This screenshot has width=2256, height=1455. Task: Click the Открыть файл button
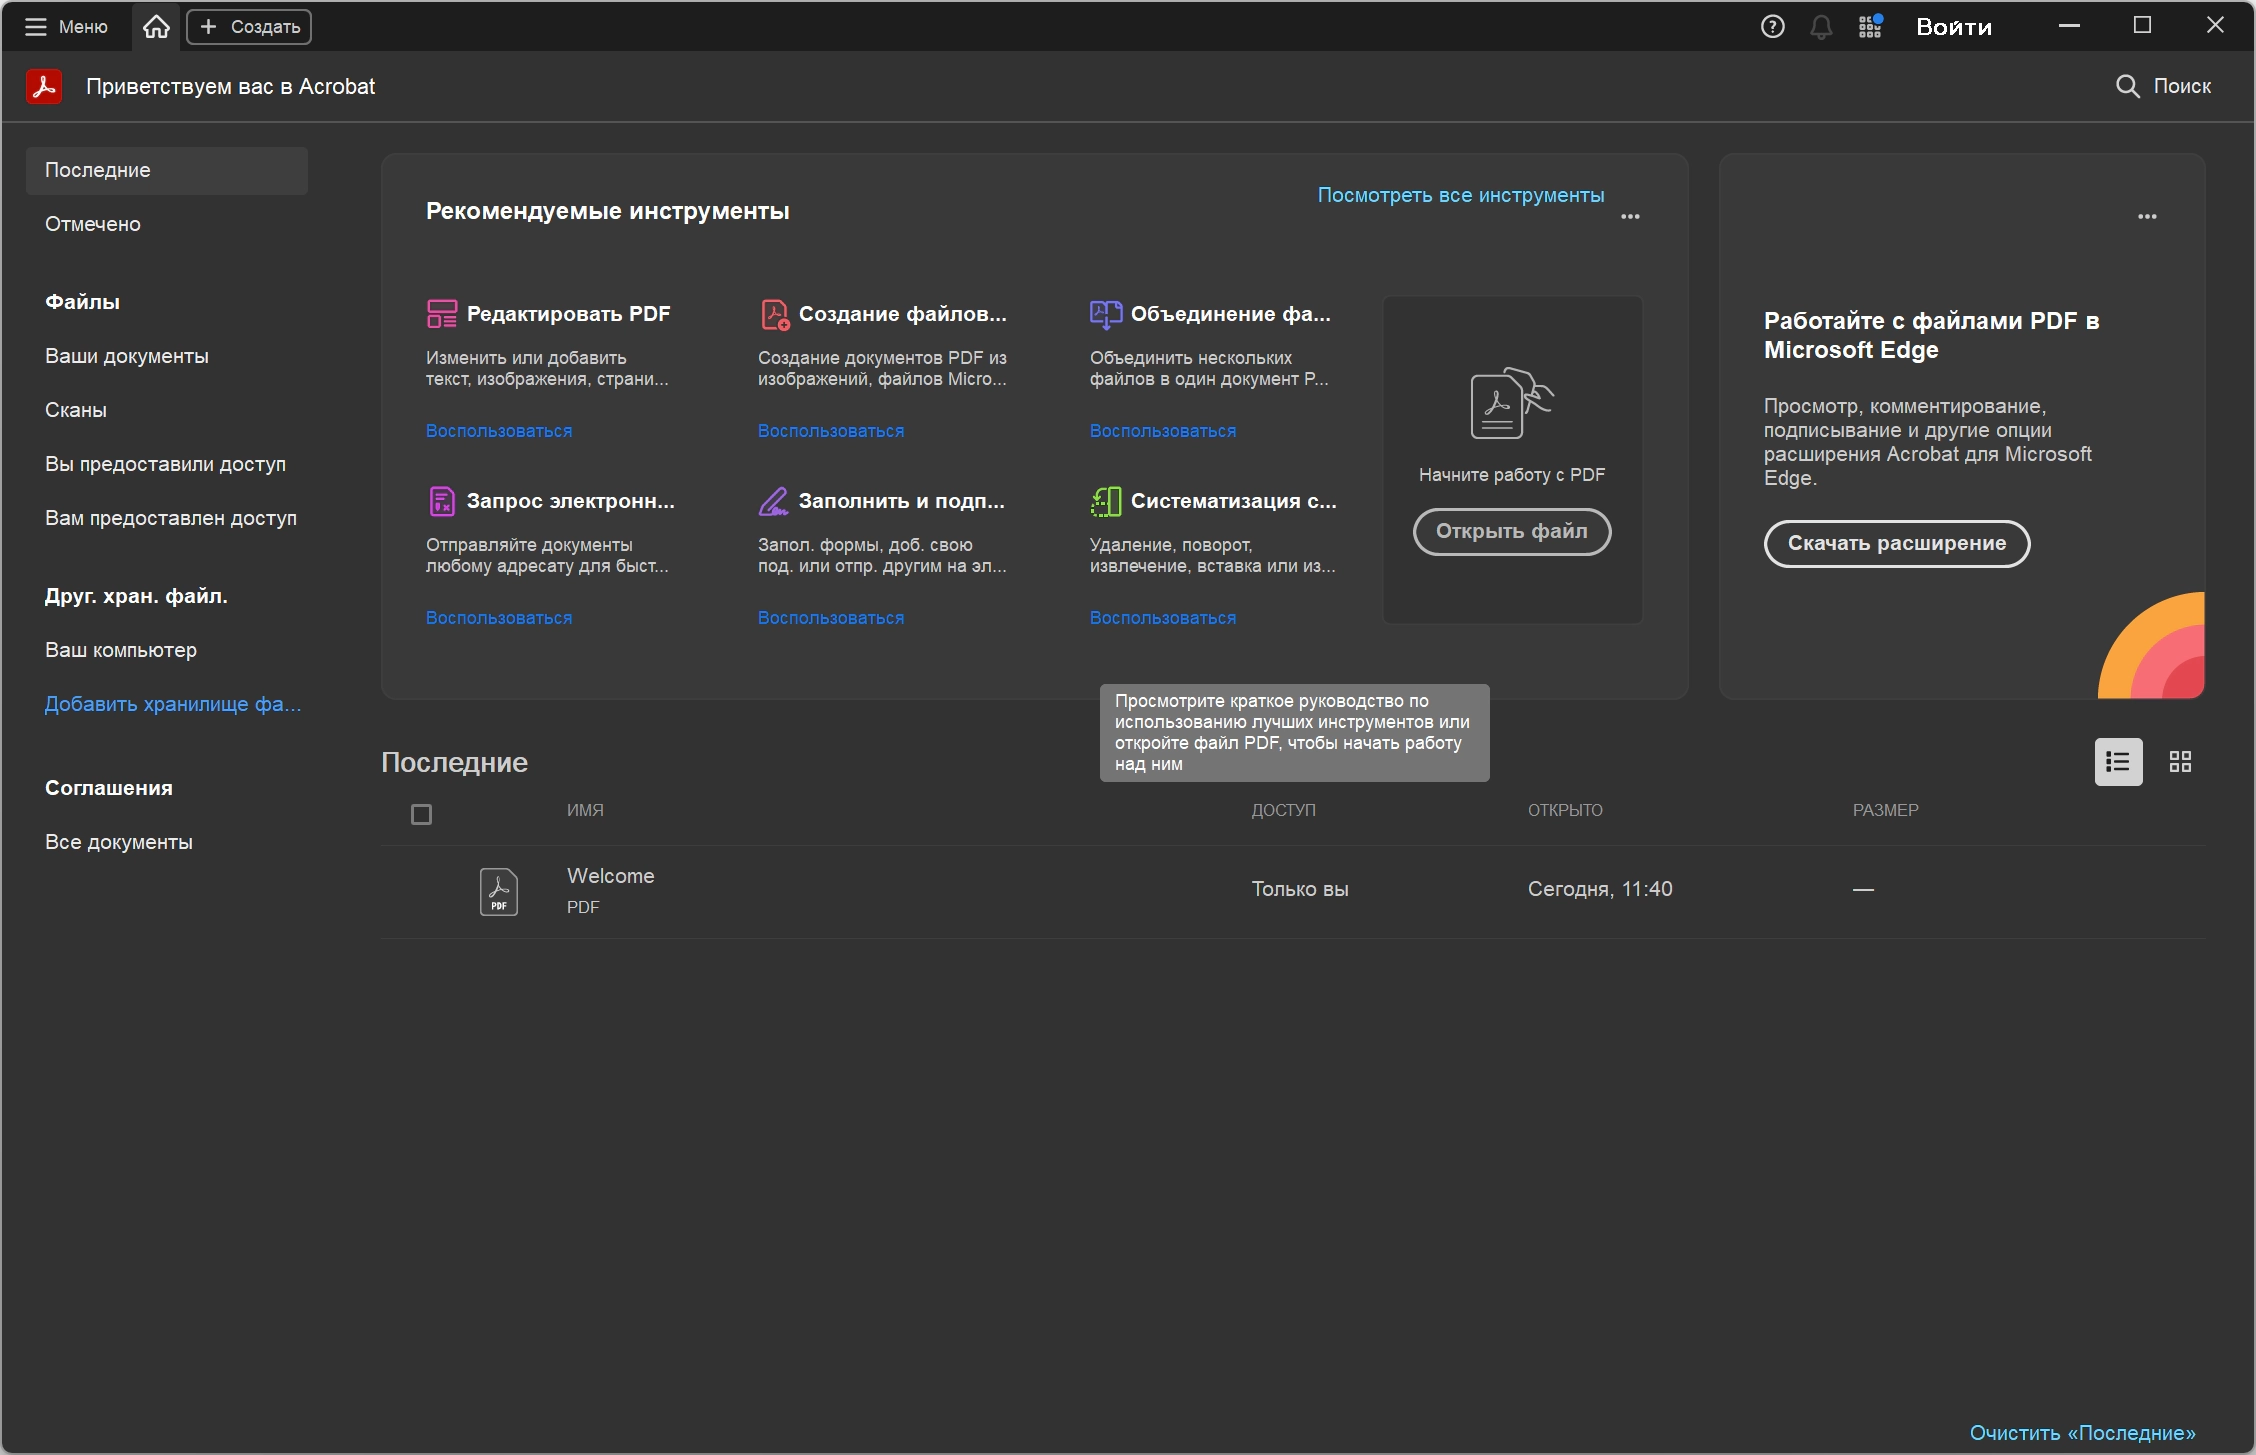tap(1511, 531)
